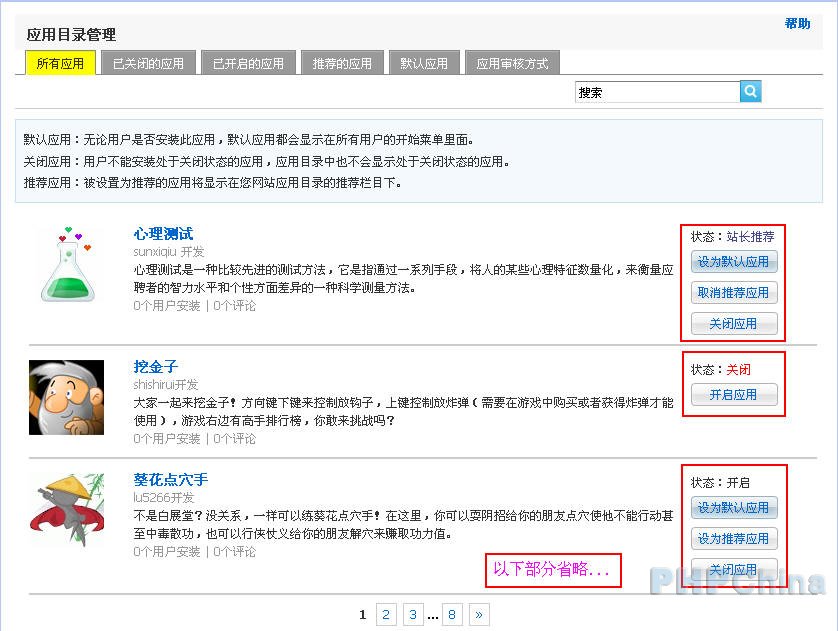The height and width of the screenshot is (631, 838).
Task: Click install count under 心理测试
Action: [x=167, y=306]
